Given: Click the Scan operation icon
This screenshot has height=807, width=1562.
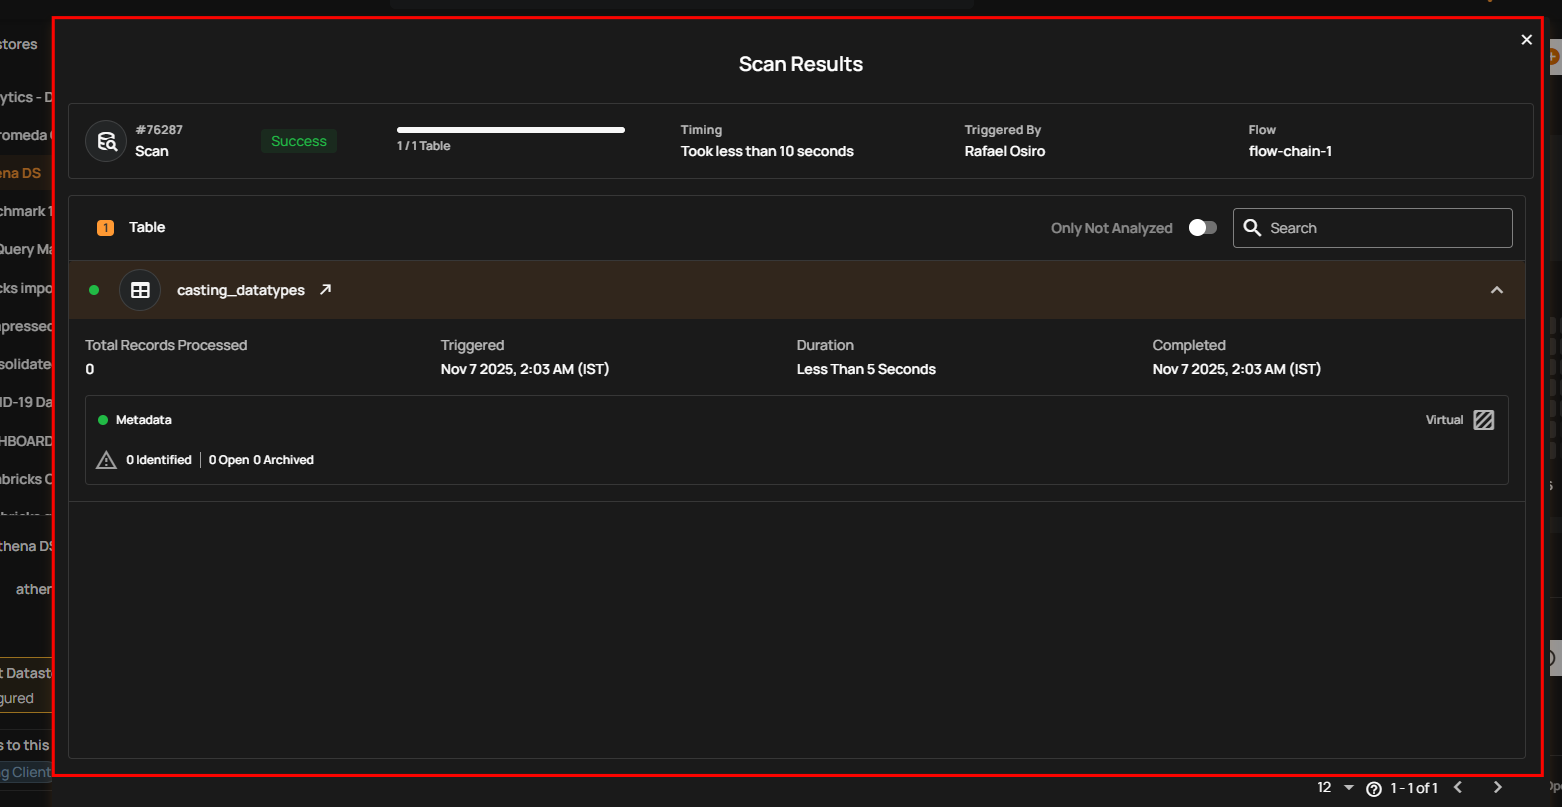Looking at the screenshot, I should (106, 141).
